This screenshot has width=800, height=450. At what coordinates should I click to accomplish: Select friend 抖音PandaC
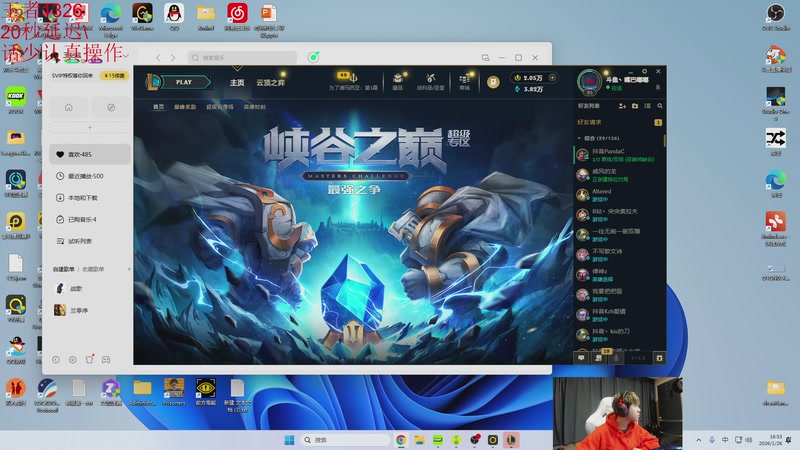619,155
